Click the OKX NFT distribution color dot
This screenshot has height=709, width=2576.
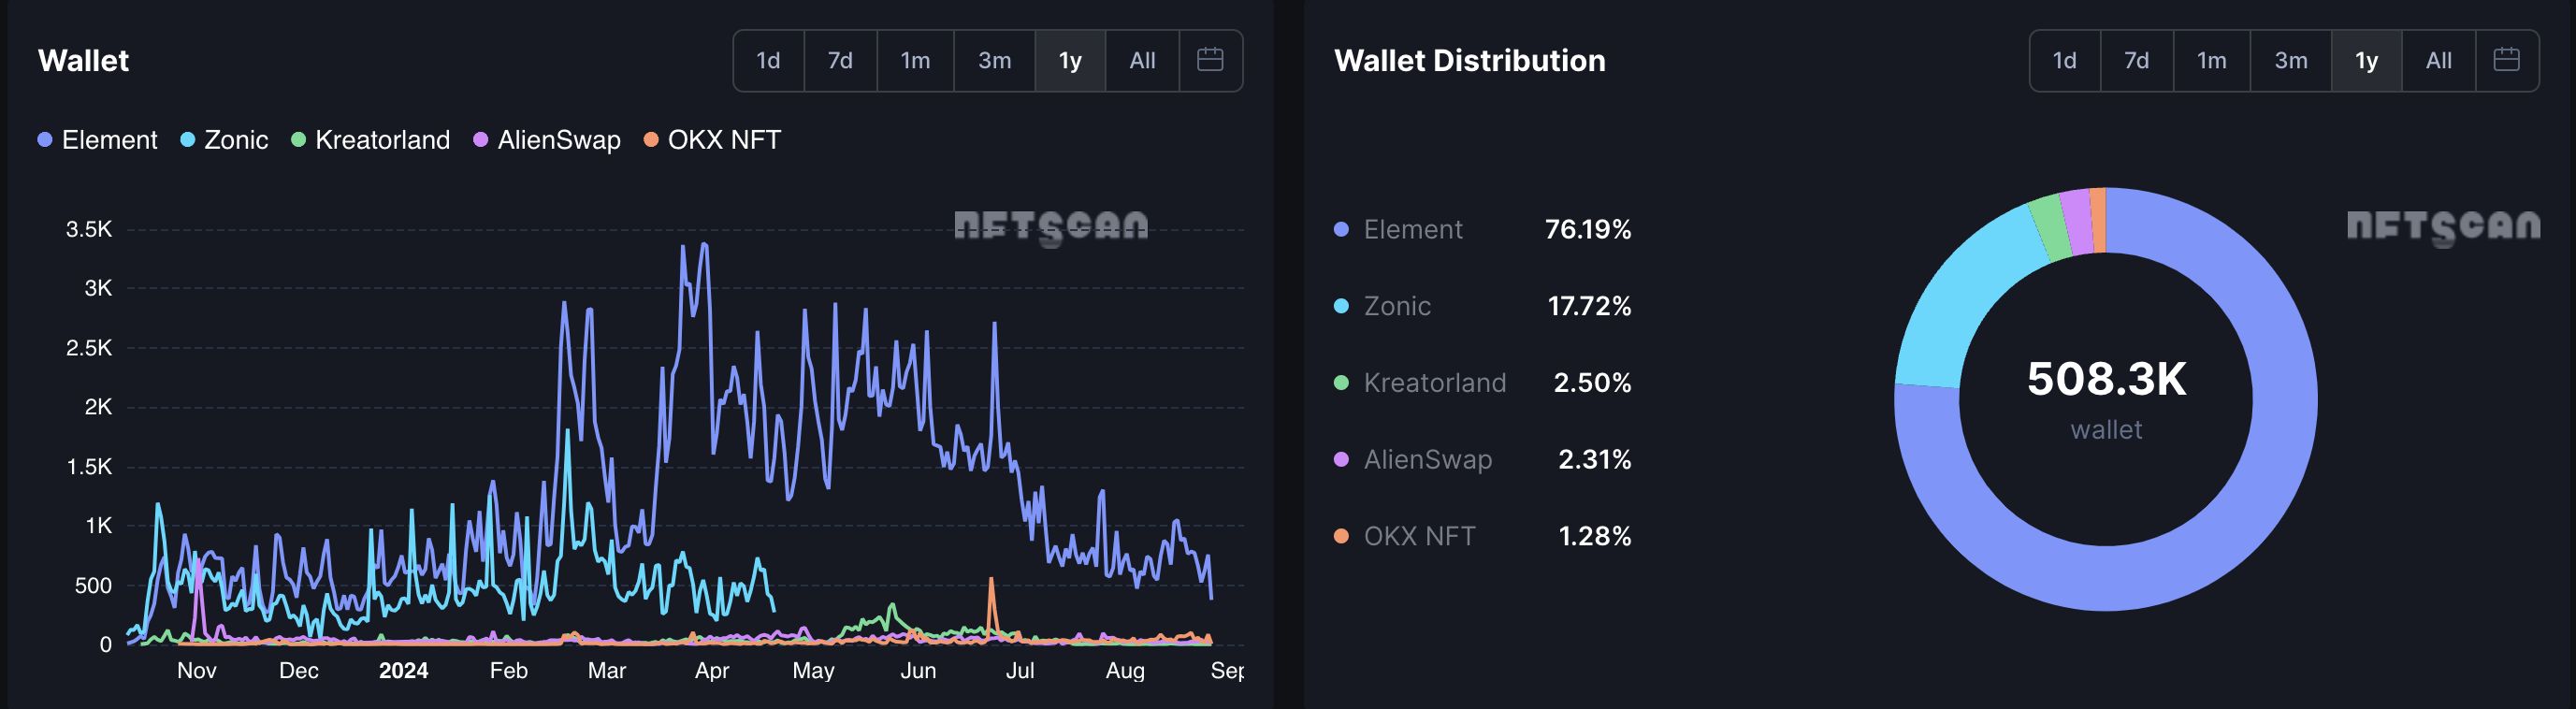(x=1341, y=536)
